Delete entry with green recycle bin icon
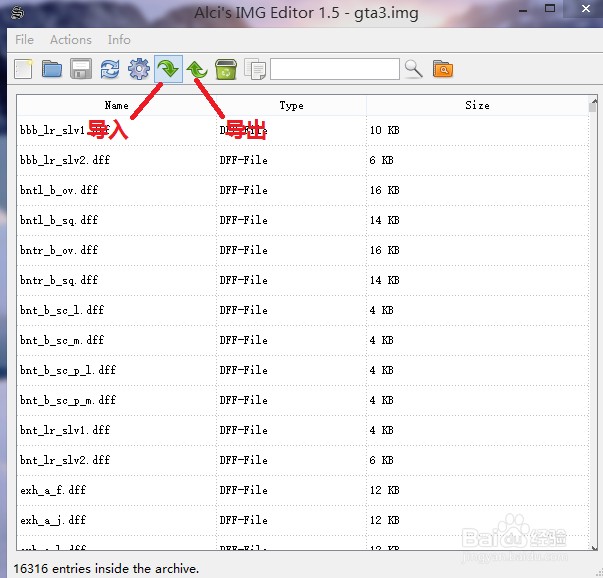 coord(226,69)
